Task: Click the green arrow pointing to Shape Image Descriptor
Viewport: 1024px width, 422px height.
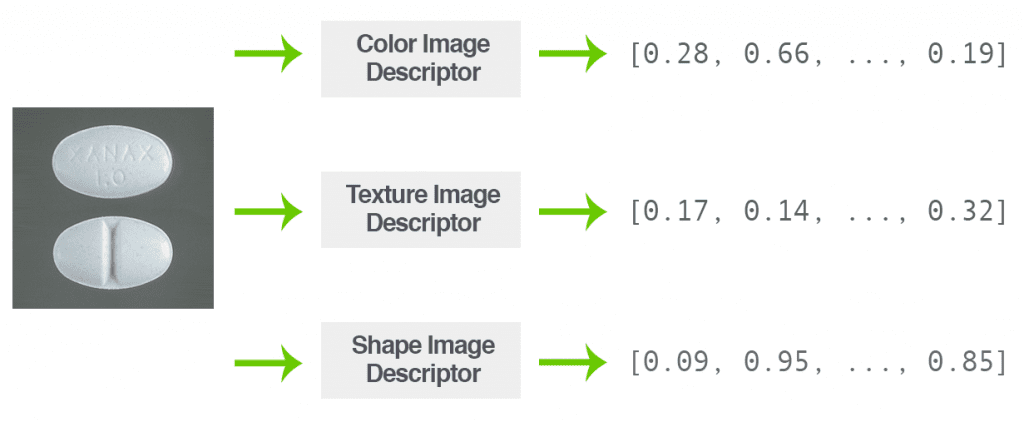Action: coord(268,363)
